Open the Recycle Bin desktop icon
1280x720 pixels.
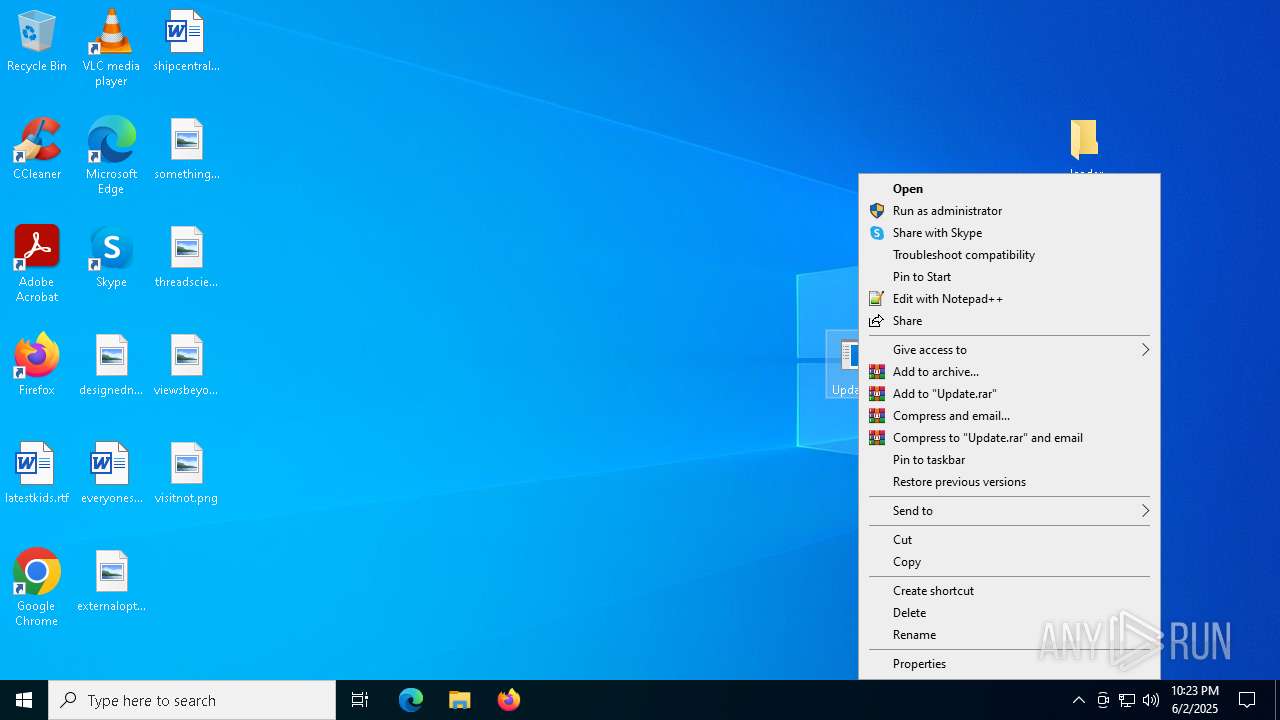[x=37, y=42]
